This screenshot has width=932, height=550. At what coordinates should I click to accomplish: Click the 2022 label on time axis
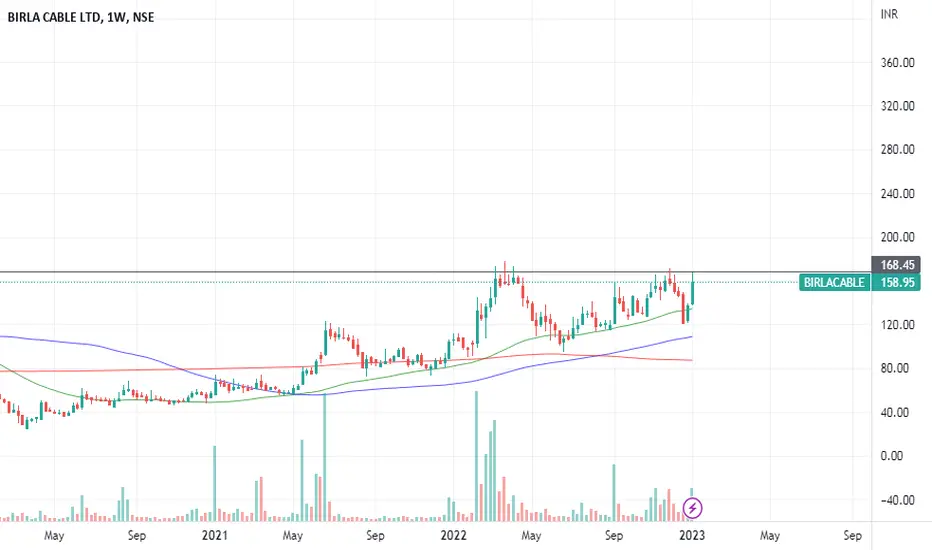point(454,535)
